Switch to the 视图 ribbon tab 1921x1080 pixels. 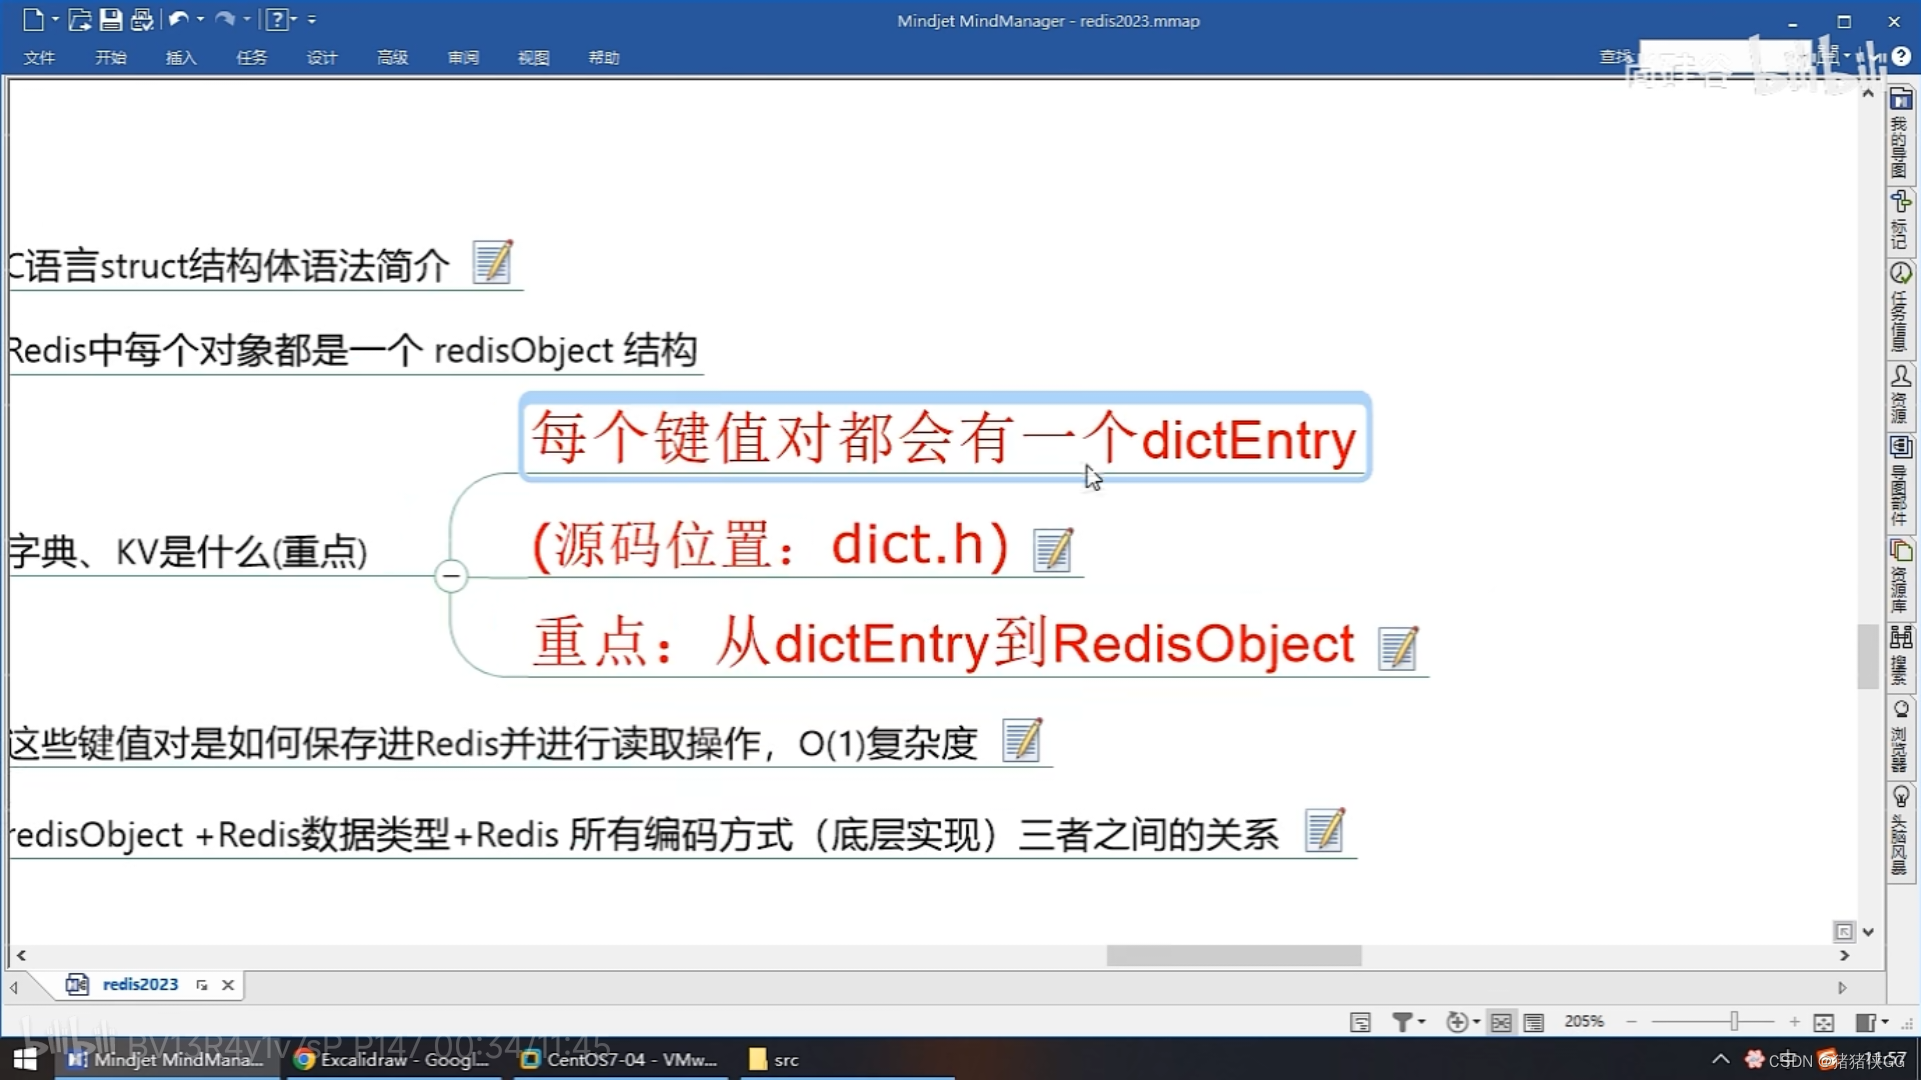(x=533, y=58)
